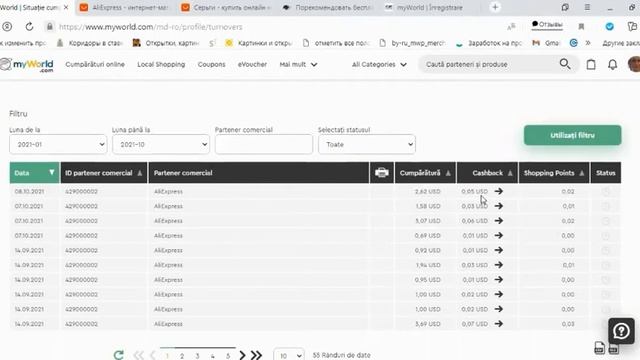Image resolution: width=640 pixels, height=360 pixels.
Task: Open the Luna de la dropdown
Action: coord(58,144)
